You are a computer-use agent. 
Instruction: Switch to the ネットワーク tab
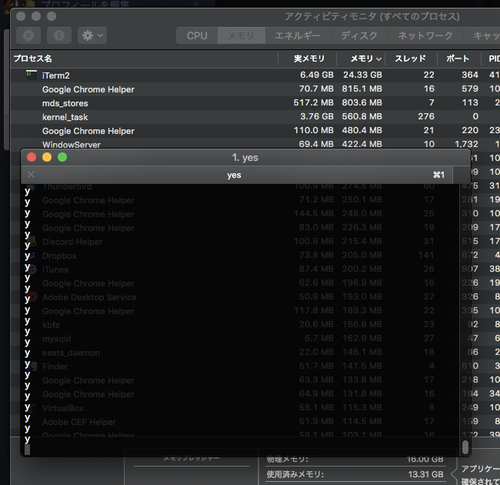pos(425,35)
